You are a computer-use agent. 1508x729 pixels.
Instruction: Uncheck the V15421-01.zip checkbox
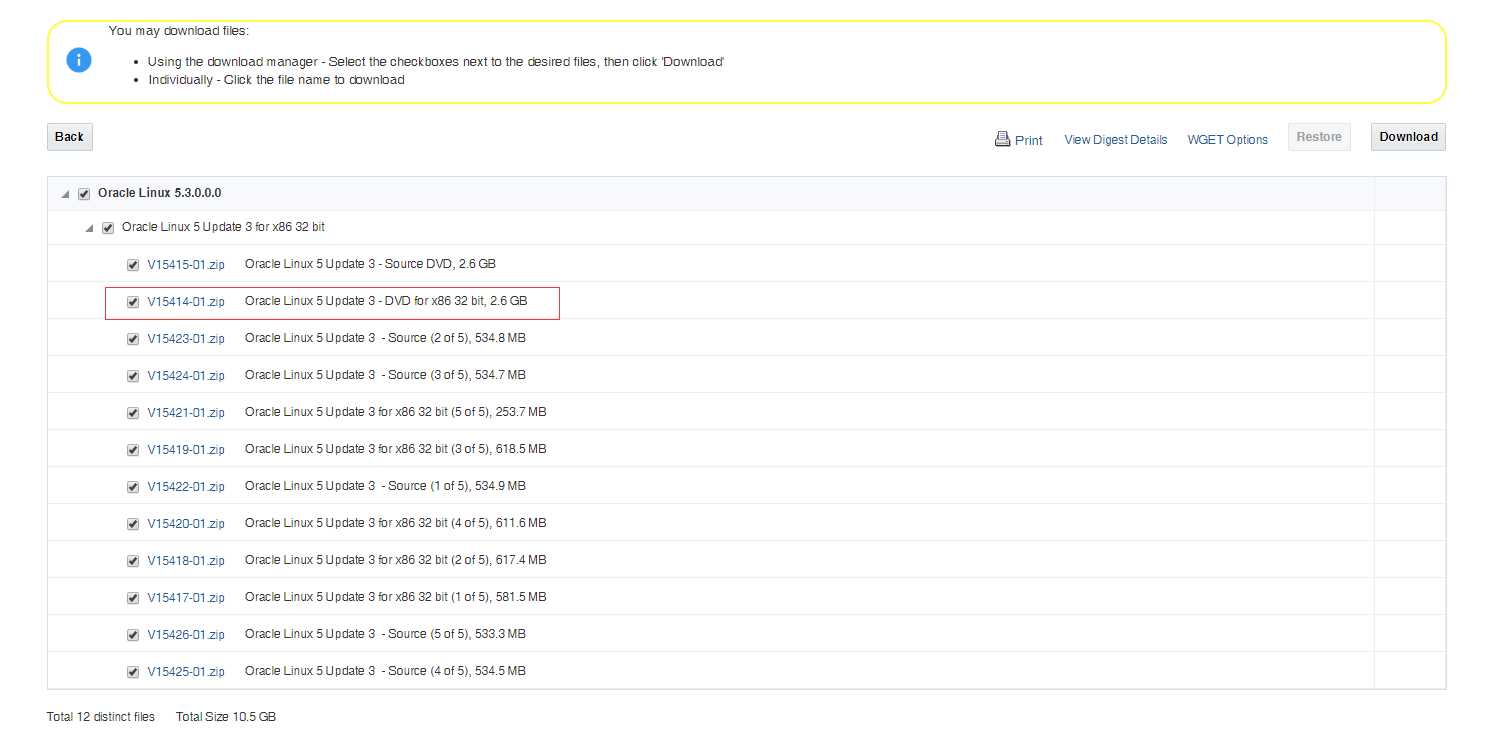[133, 413]
